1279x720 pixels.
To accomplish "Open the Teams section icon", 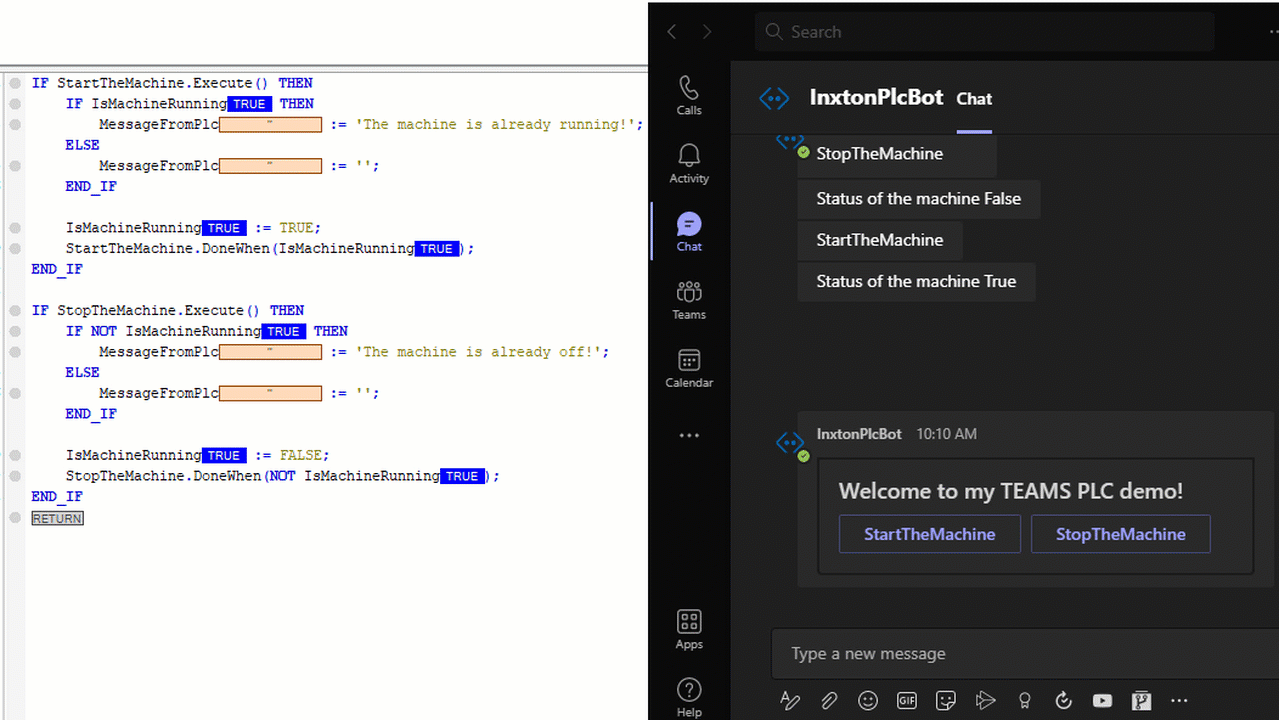I will (x=689, y=300).
